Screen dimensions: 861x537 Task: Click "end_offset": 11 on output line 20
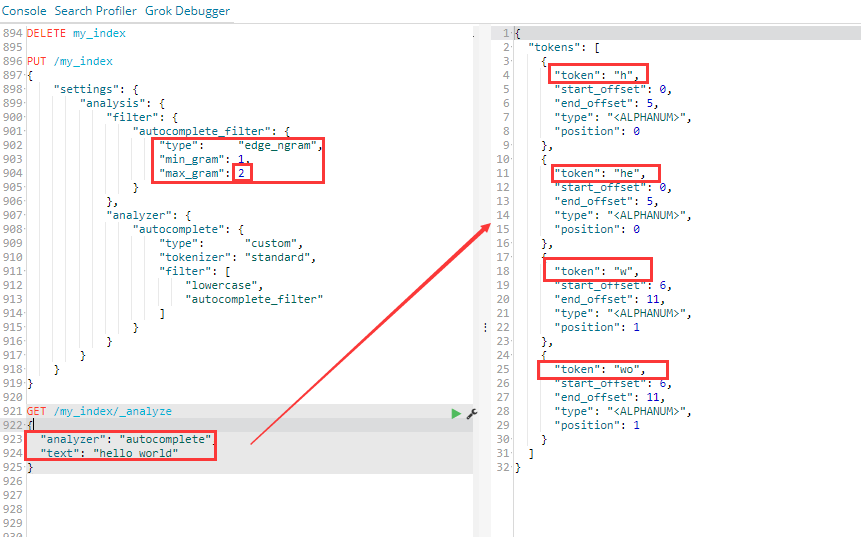[x=610, y=299]
